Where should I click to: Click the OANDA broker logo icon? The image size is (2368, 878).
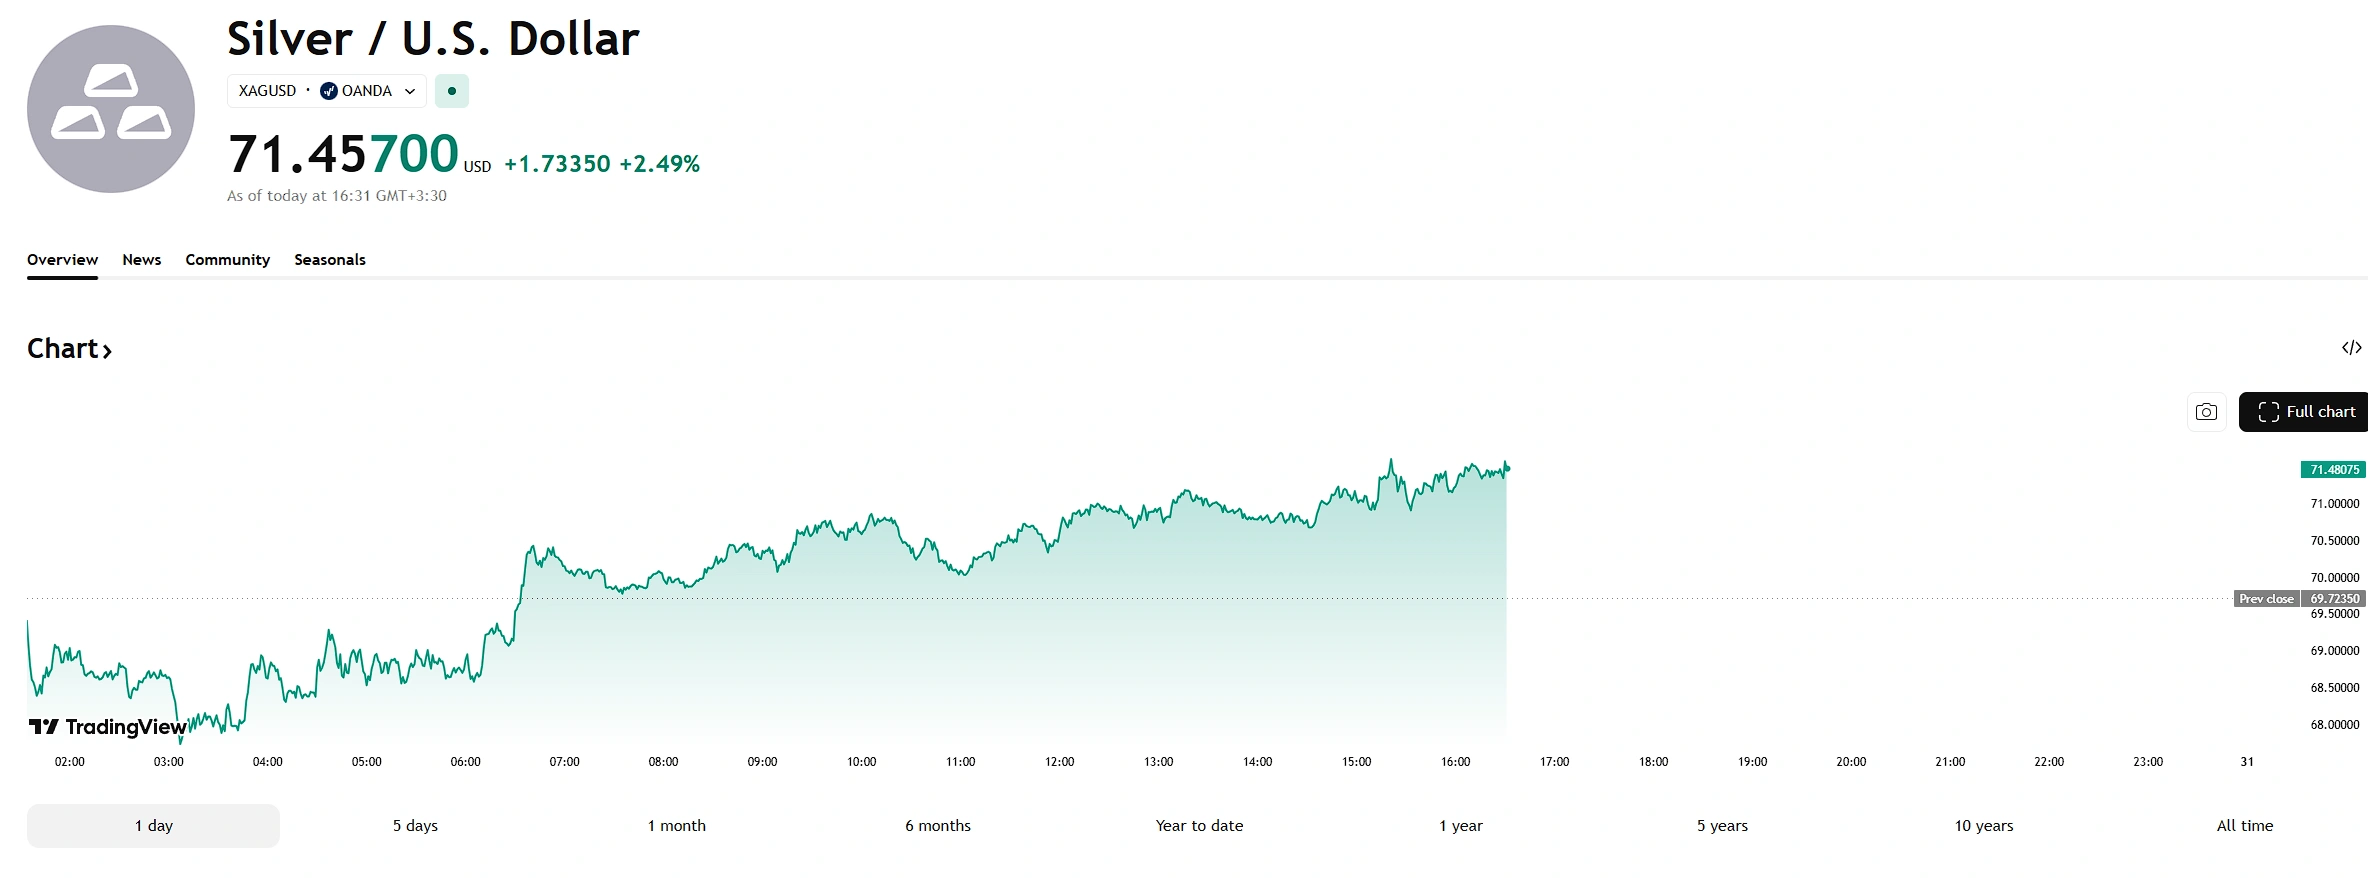pos(329,91)
